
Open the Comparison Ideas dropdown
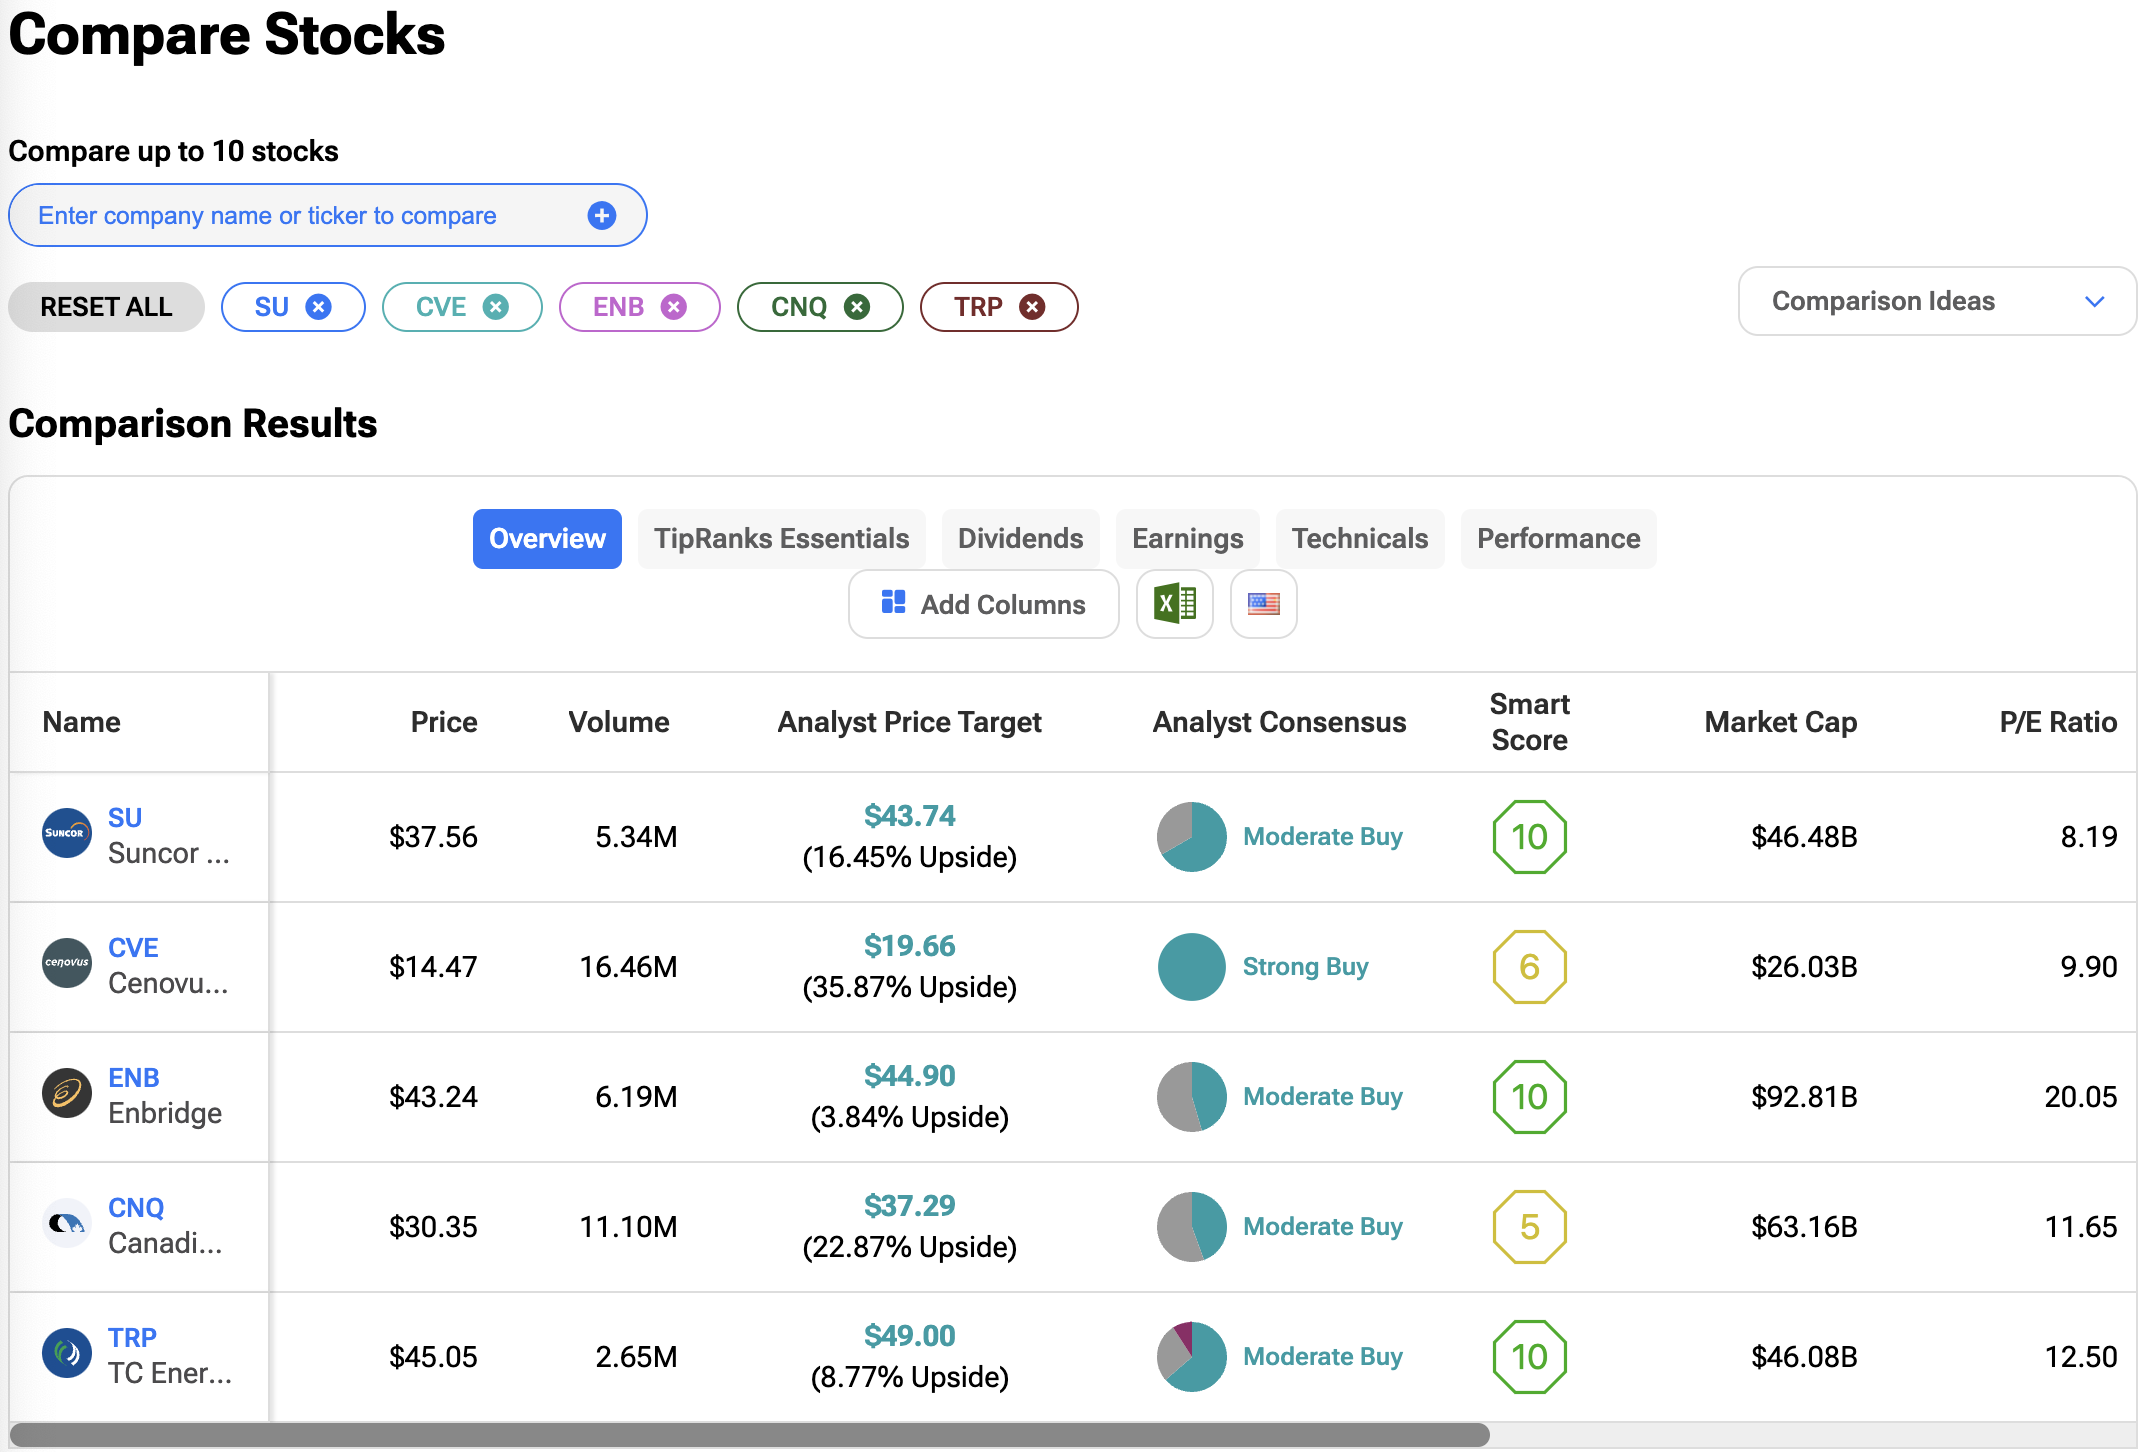[x=1937, y=301]
